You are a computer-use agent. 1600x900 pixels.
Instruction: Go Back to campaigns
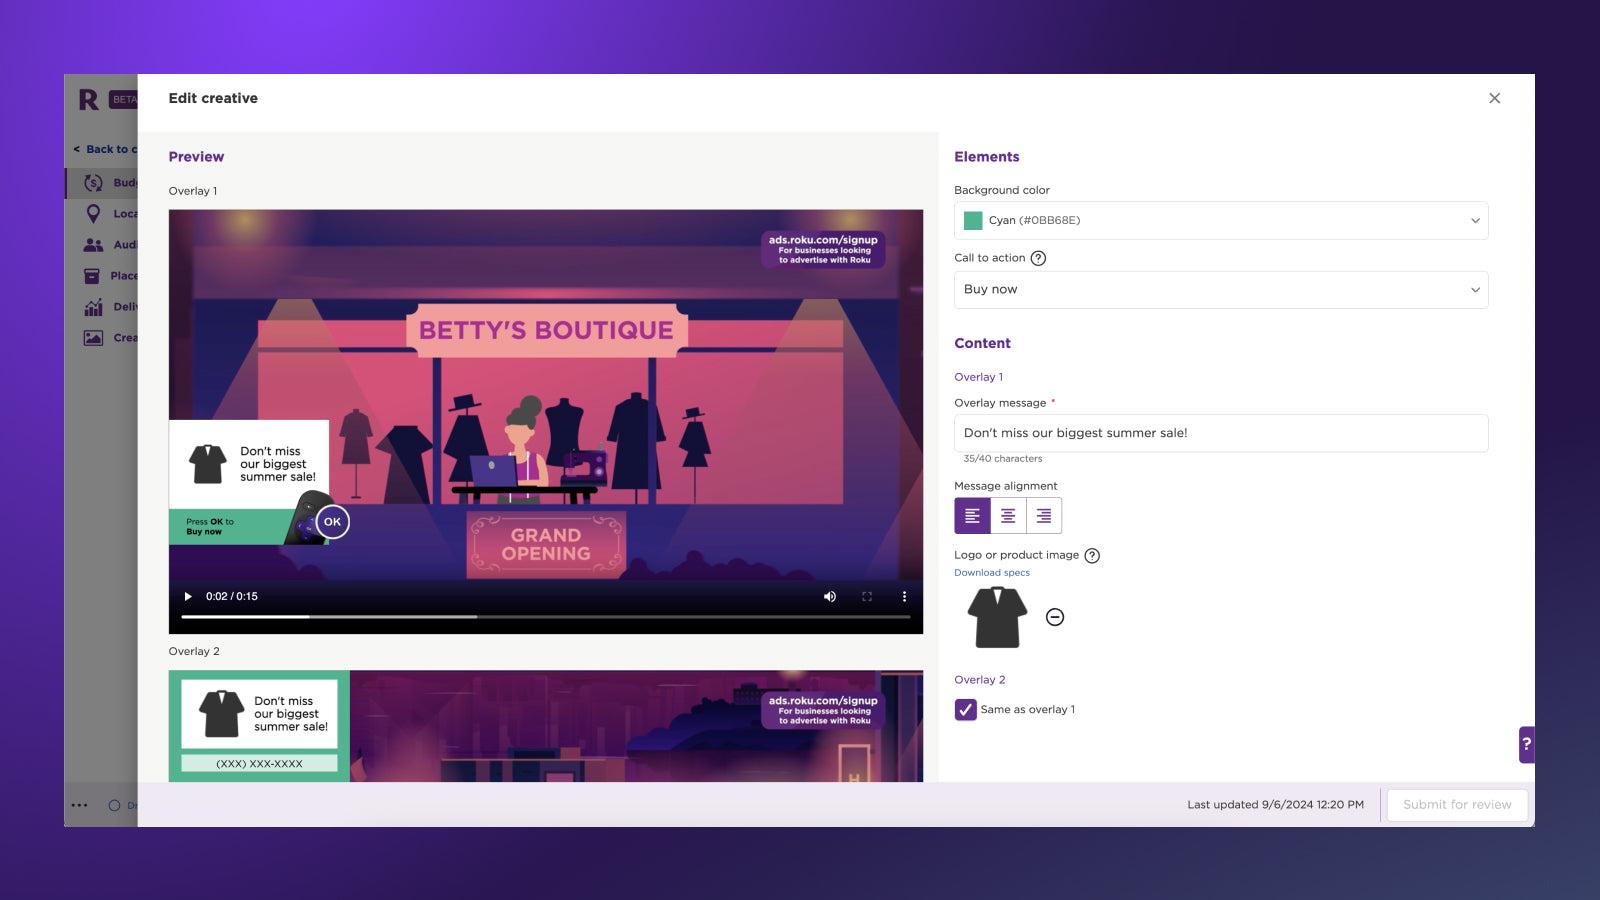click(x=105, y=148)
